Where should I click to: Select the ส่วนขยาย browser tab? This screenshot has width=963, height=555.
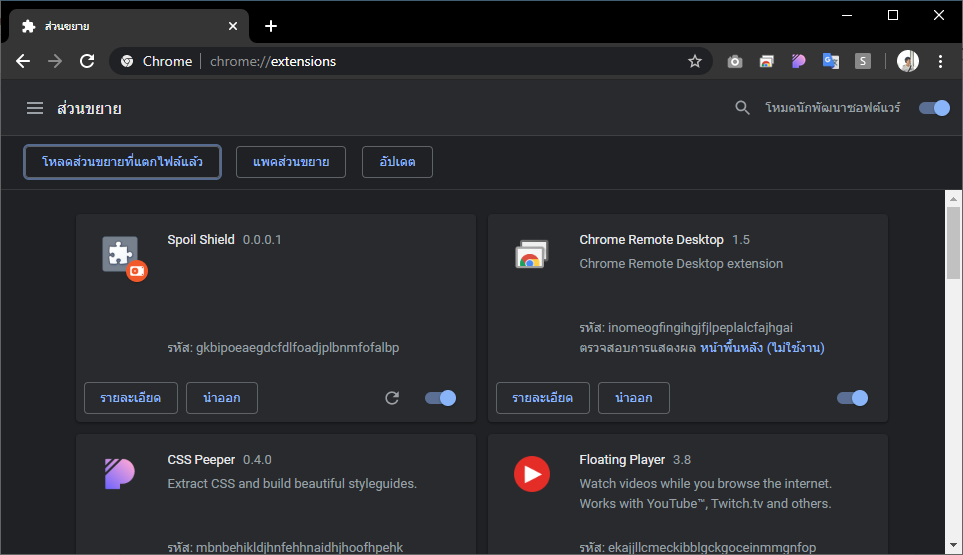pos(129,26)
